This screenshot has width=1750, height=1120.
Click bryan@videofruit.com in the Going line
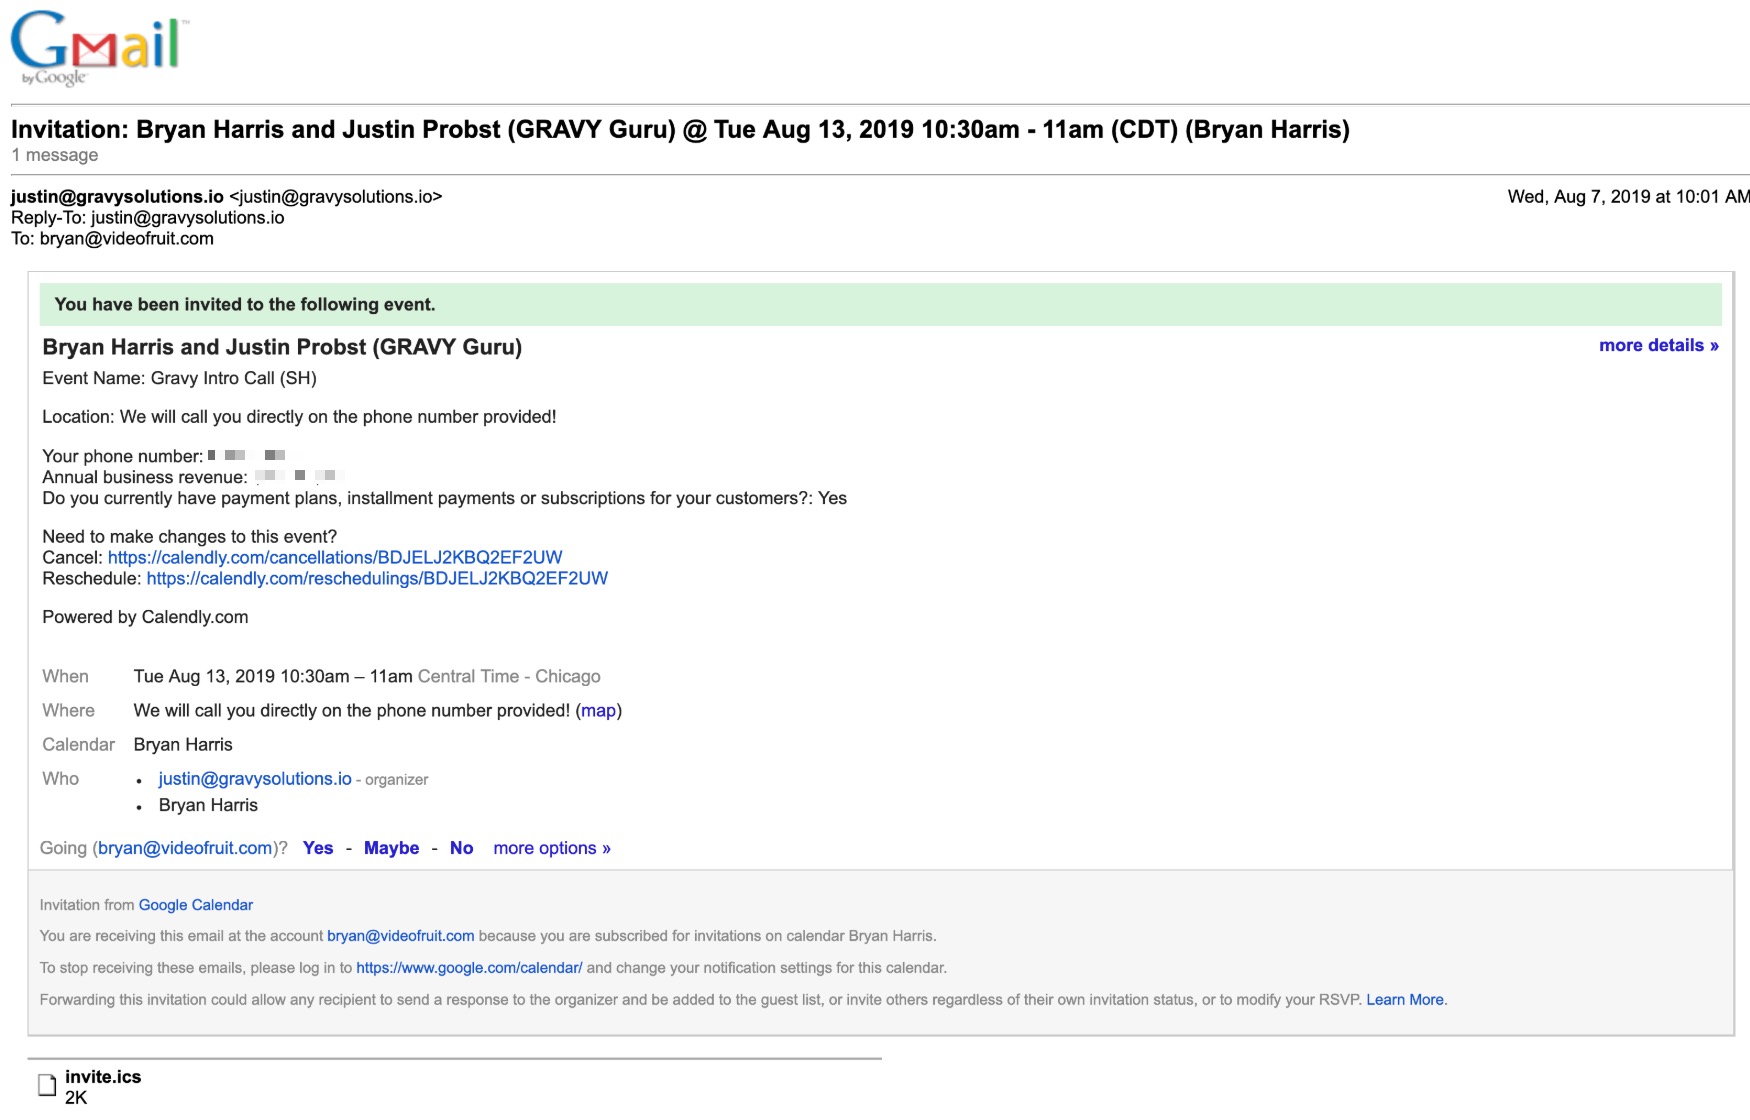[x=185, y=848]
